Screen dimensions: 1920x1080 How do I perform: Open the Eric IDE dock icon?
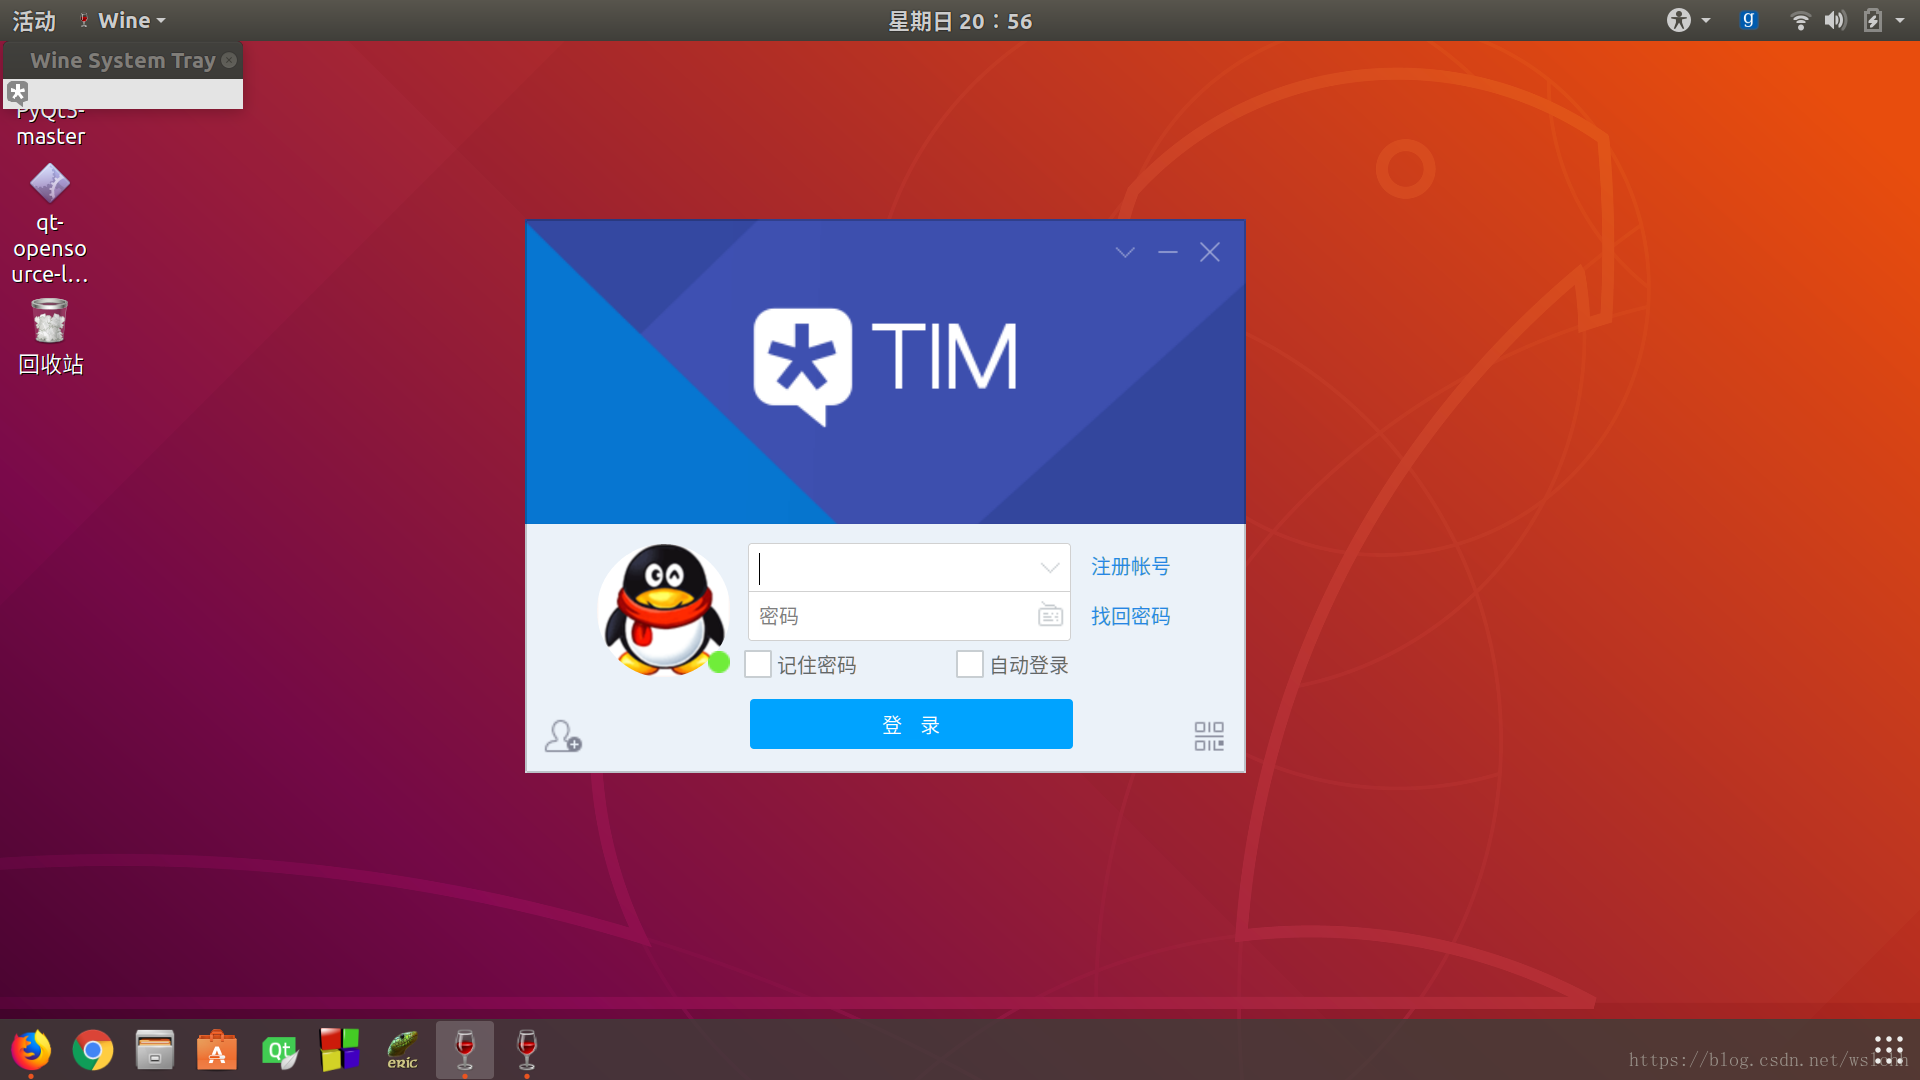pos(402,1050)
